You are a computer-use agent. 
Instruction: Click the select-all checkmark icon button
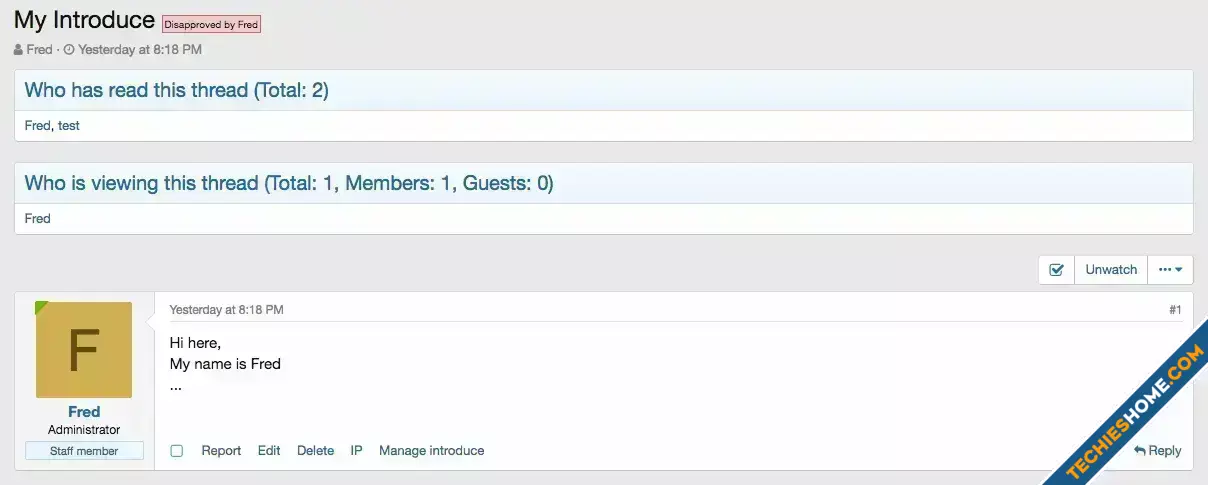[x=1056, y=270]
